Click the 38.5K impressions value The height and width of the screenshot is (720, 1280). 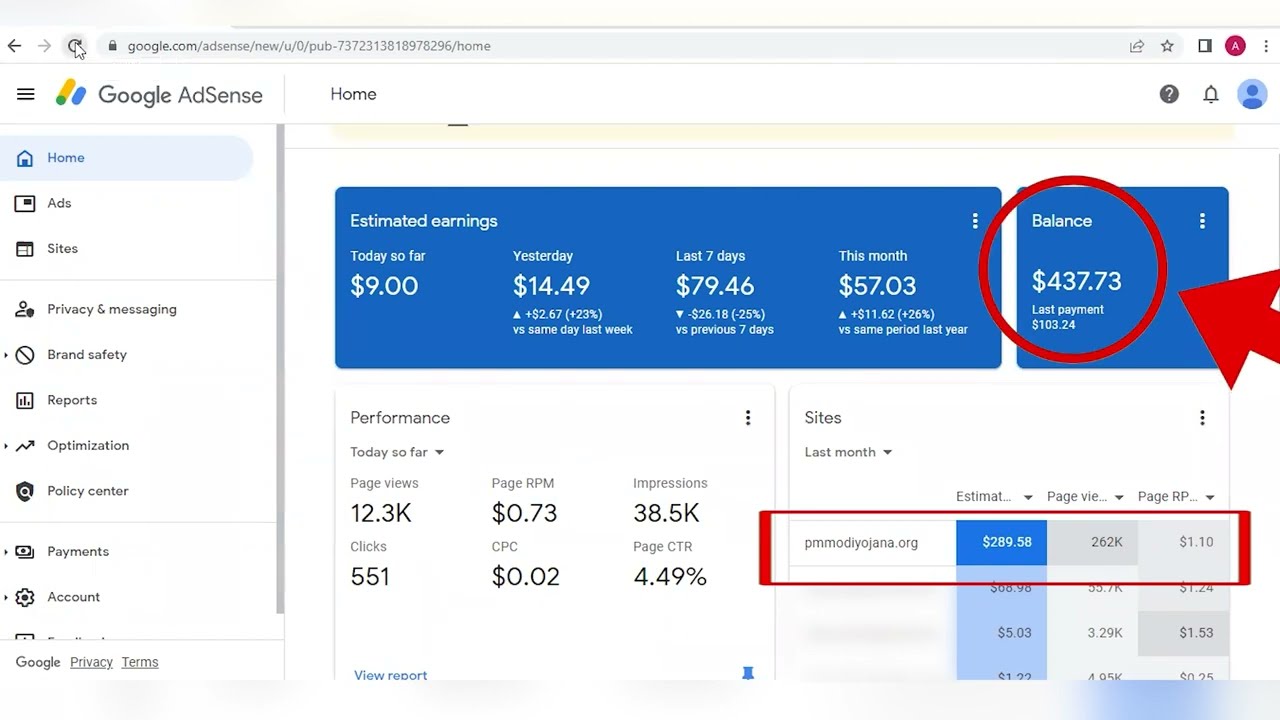(x=666, y=513)
